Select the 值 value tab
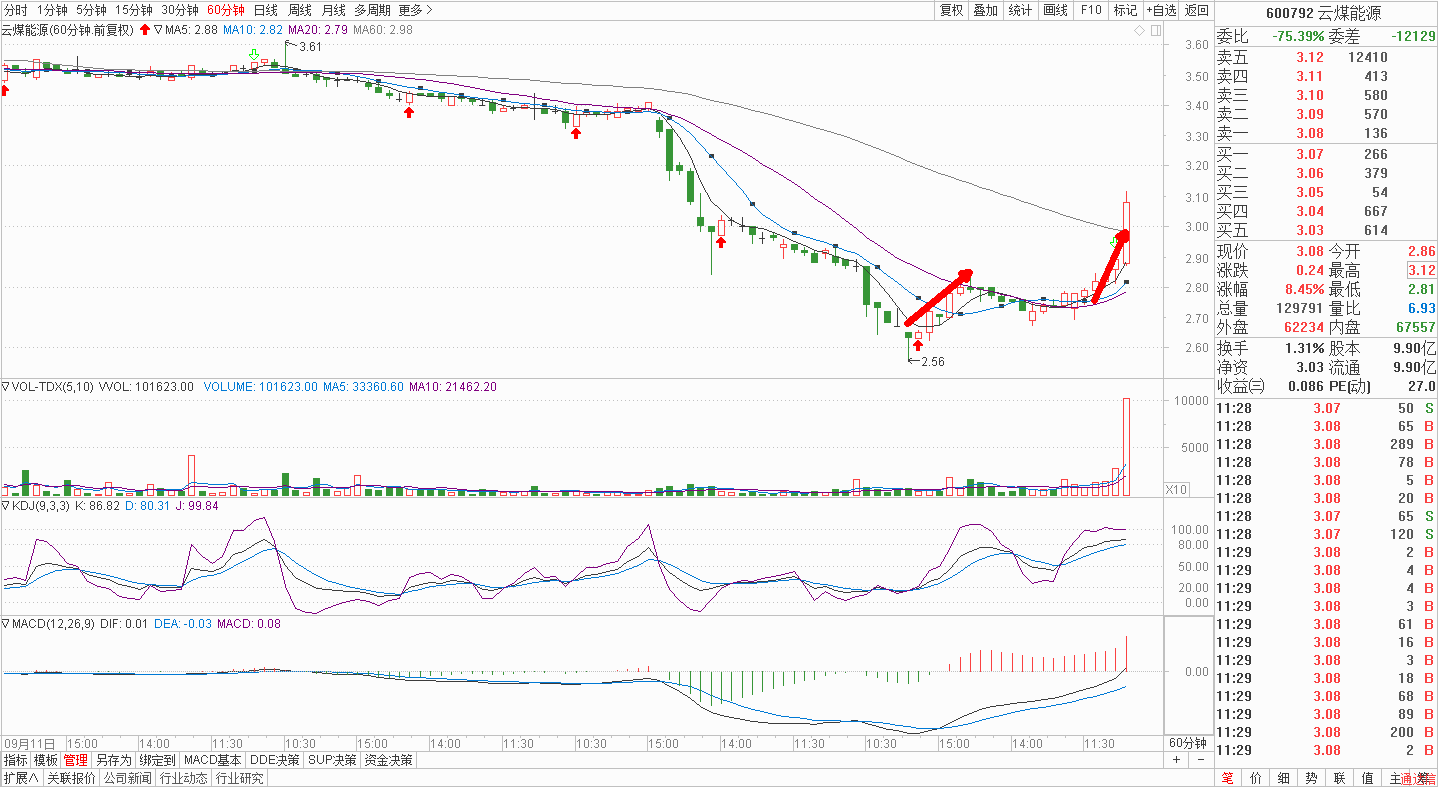Viewport: 1438px width, 787px height. (1368, 778)
